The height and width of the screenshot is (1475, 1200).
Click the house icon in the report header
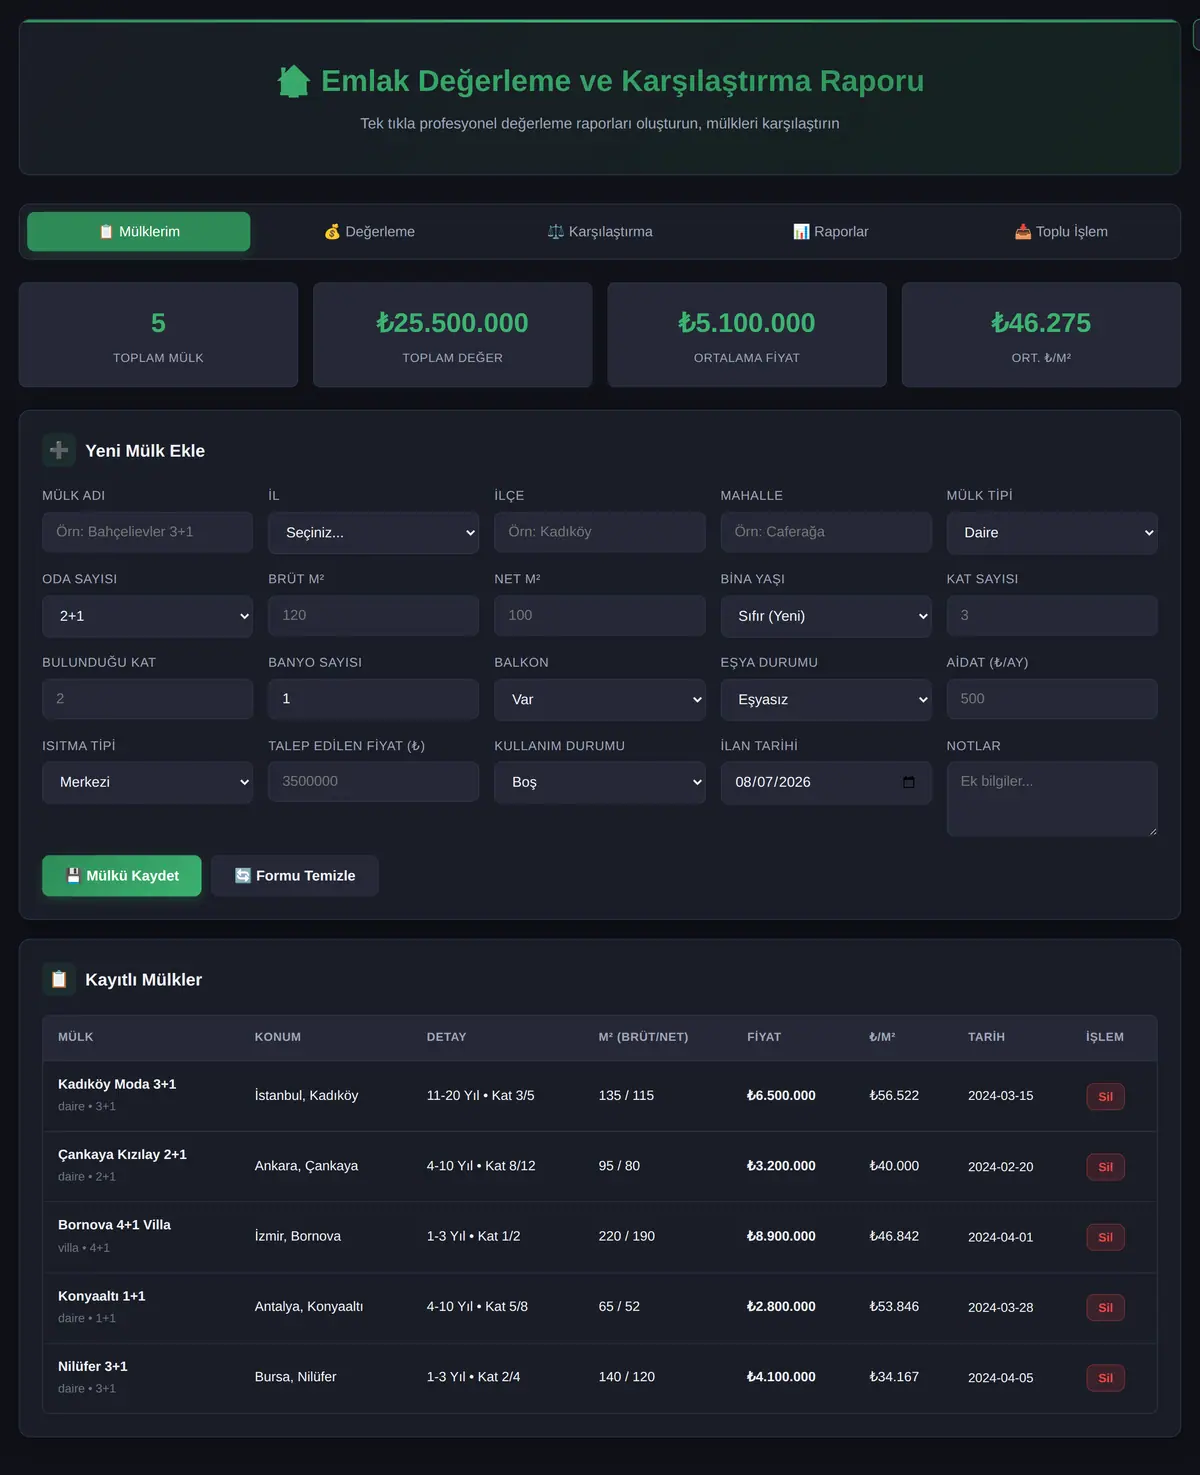pos(293,81)
